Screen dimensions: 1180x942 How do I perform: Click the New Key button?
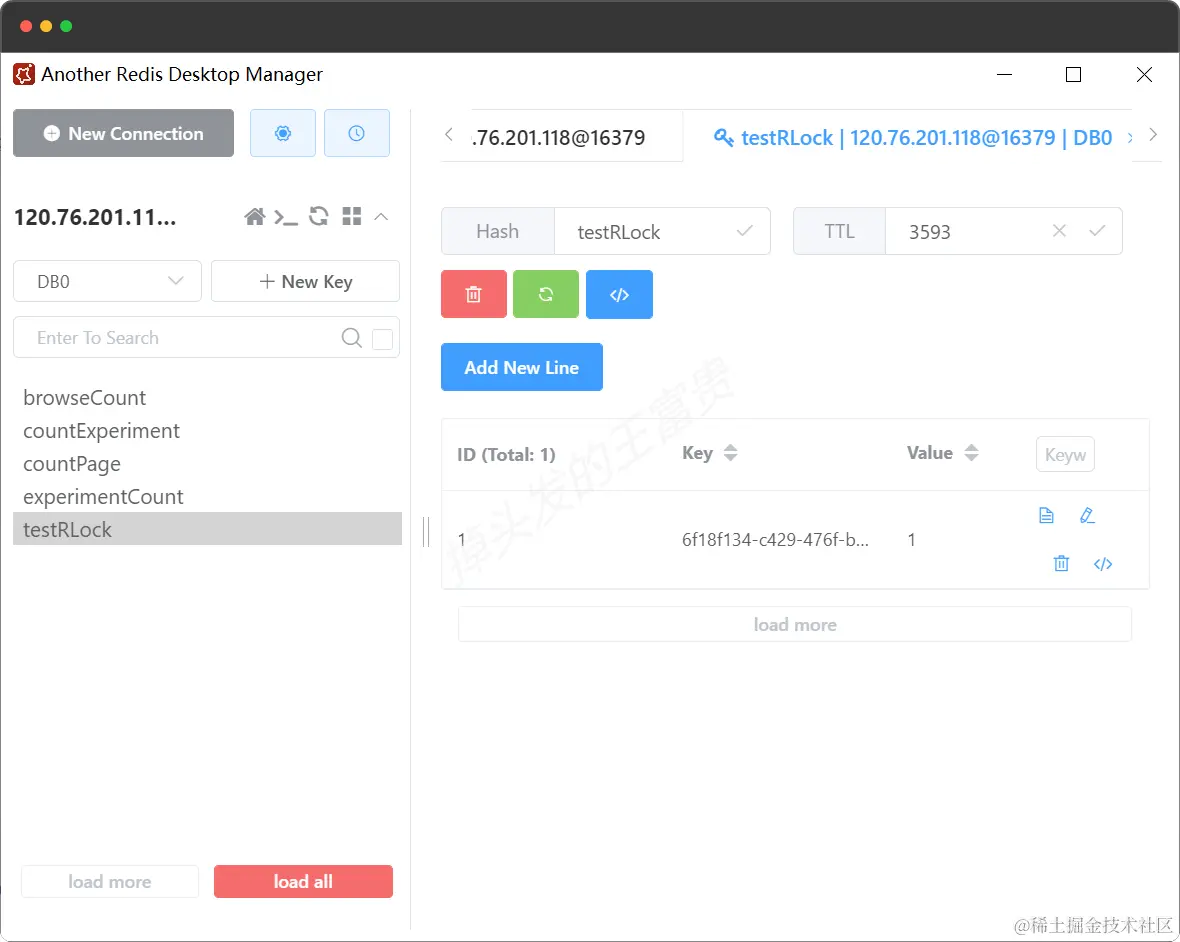coord(306,281)
